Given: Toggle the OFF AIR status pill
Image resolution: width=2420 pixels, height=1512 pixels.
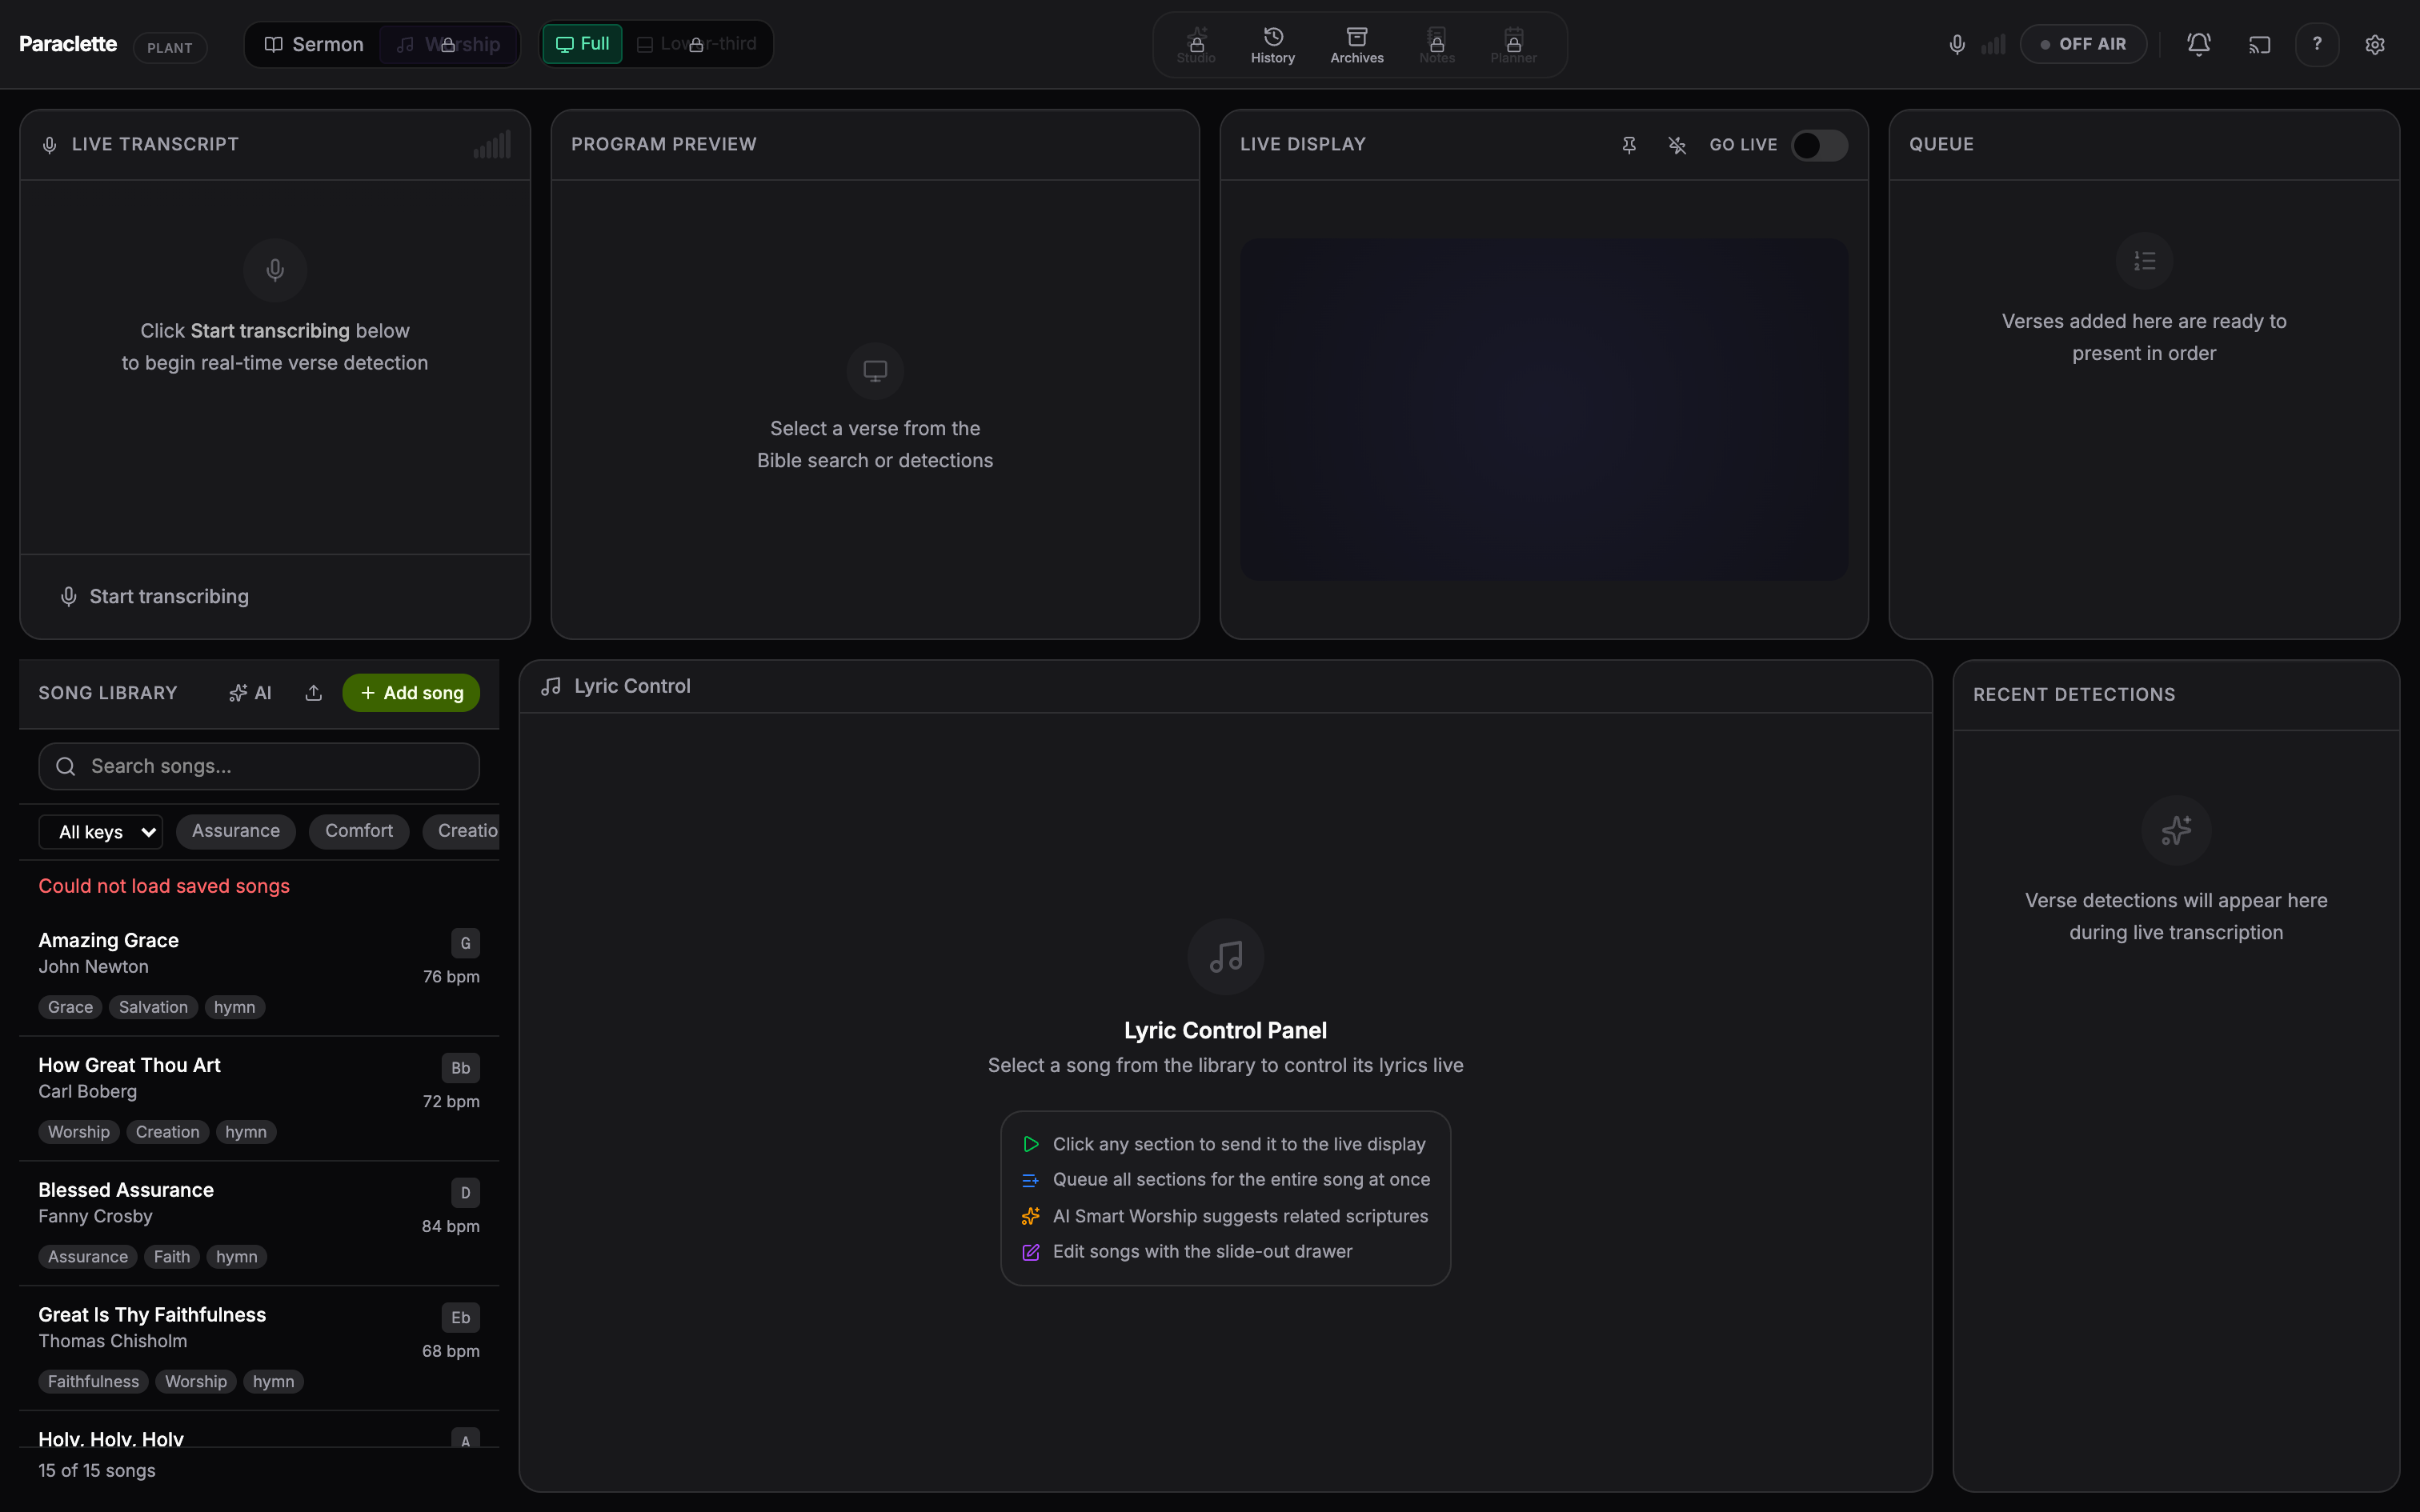Looking at the screenshot, I should 2083,44.
